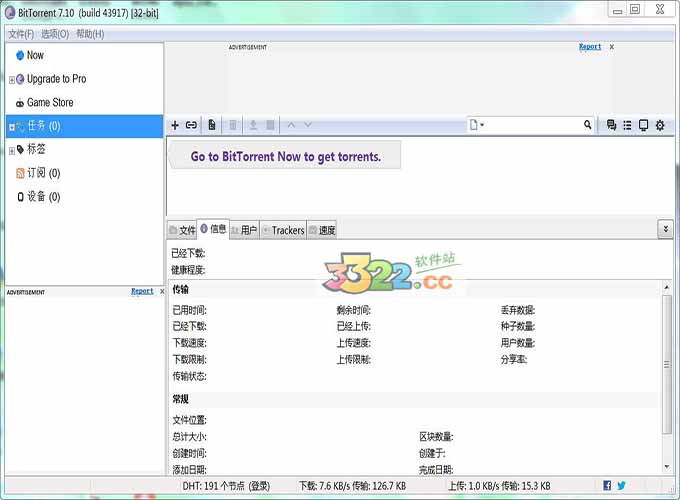680x500 pixels.
Task: Switch to the 用户 tab
Action: tap(244, 230)
